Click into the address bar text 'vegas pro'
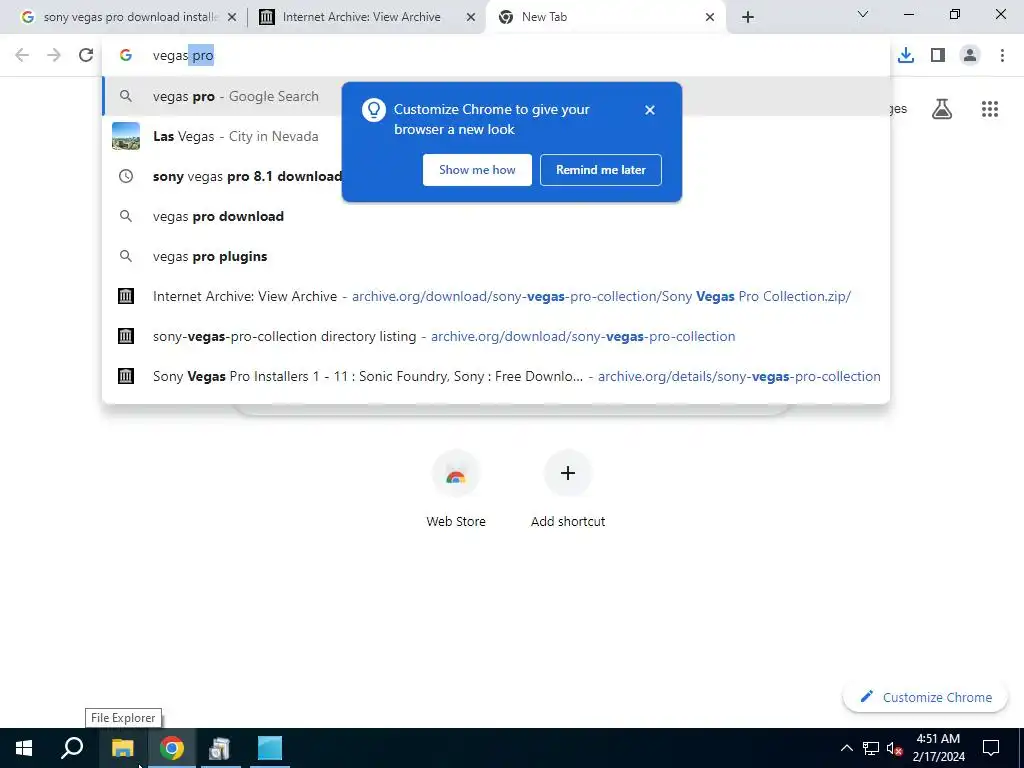The height and width of the screenshot is (768, 1024). (x=183, y=56)
